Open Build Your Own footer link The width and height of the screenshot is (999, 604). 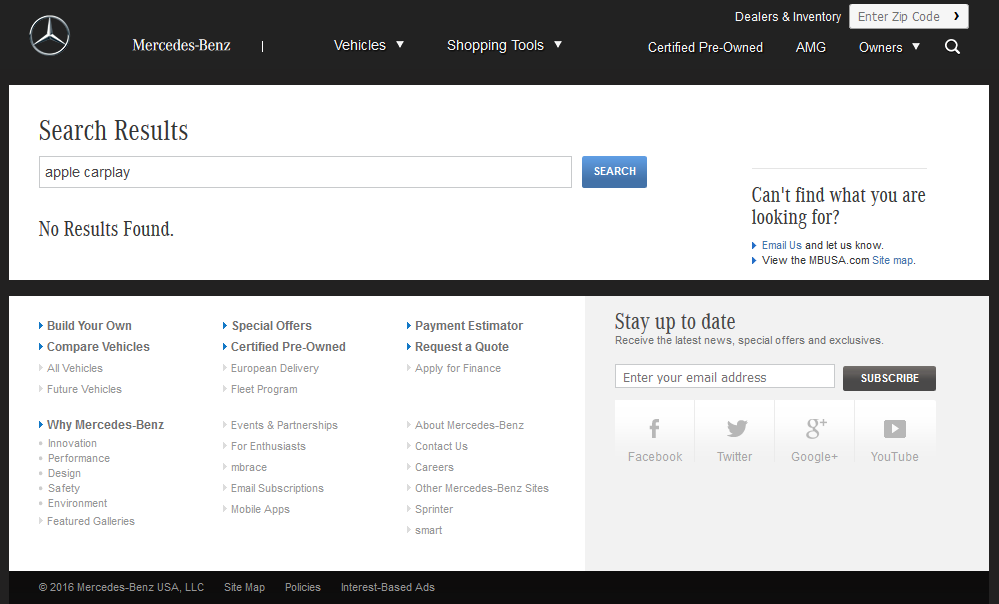89,326
